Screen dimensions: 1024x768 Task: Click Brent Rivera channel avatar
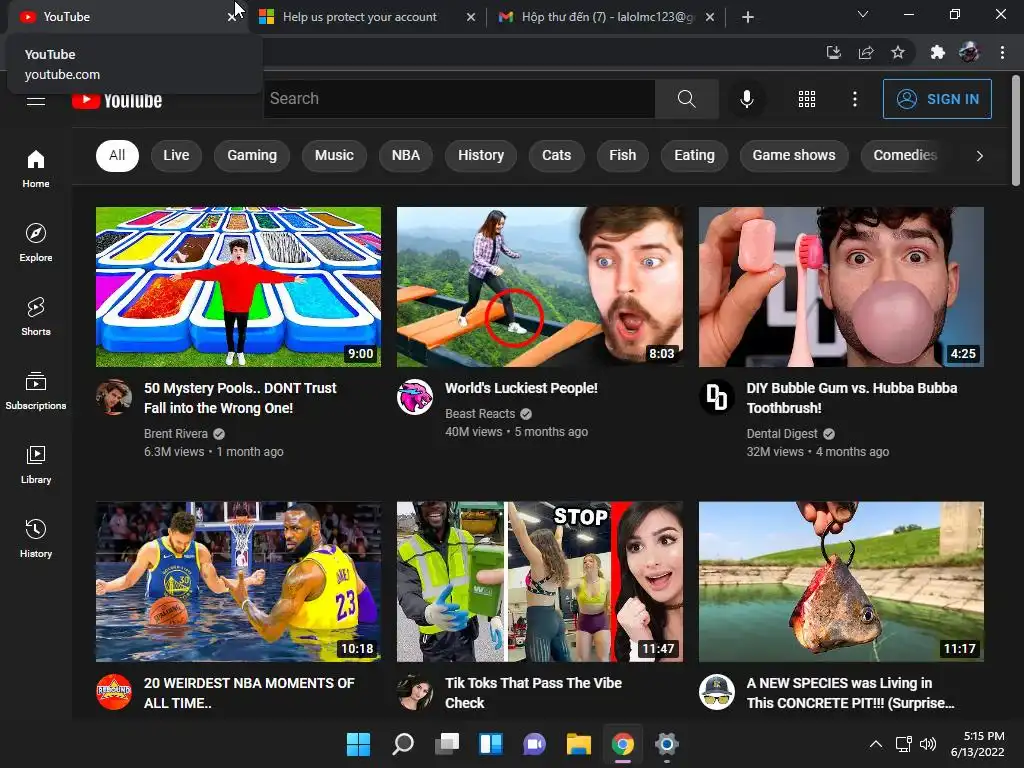[x=114, y=397]
